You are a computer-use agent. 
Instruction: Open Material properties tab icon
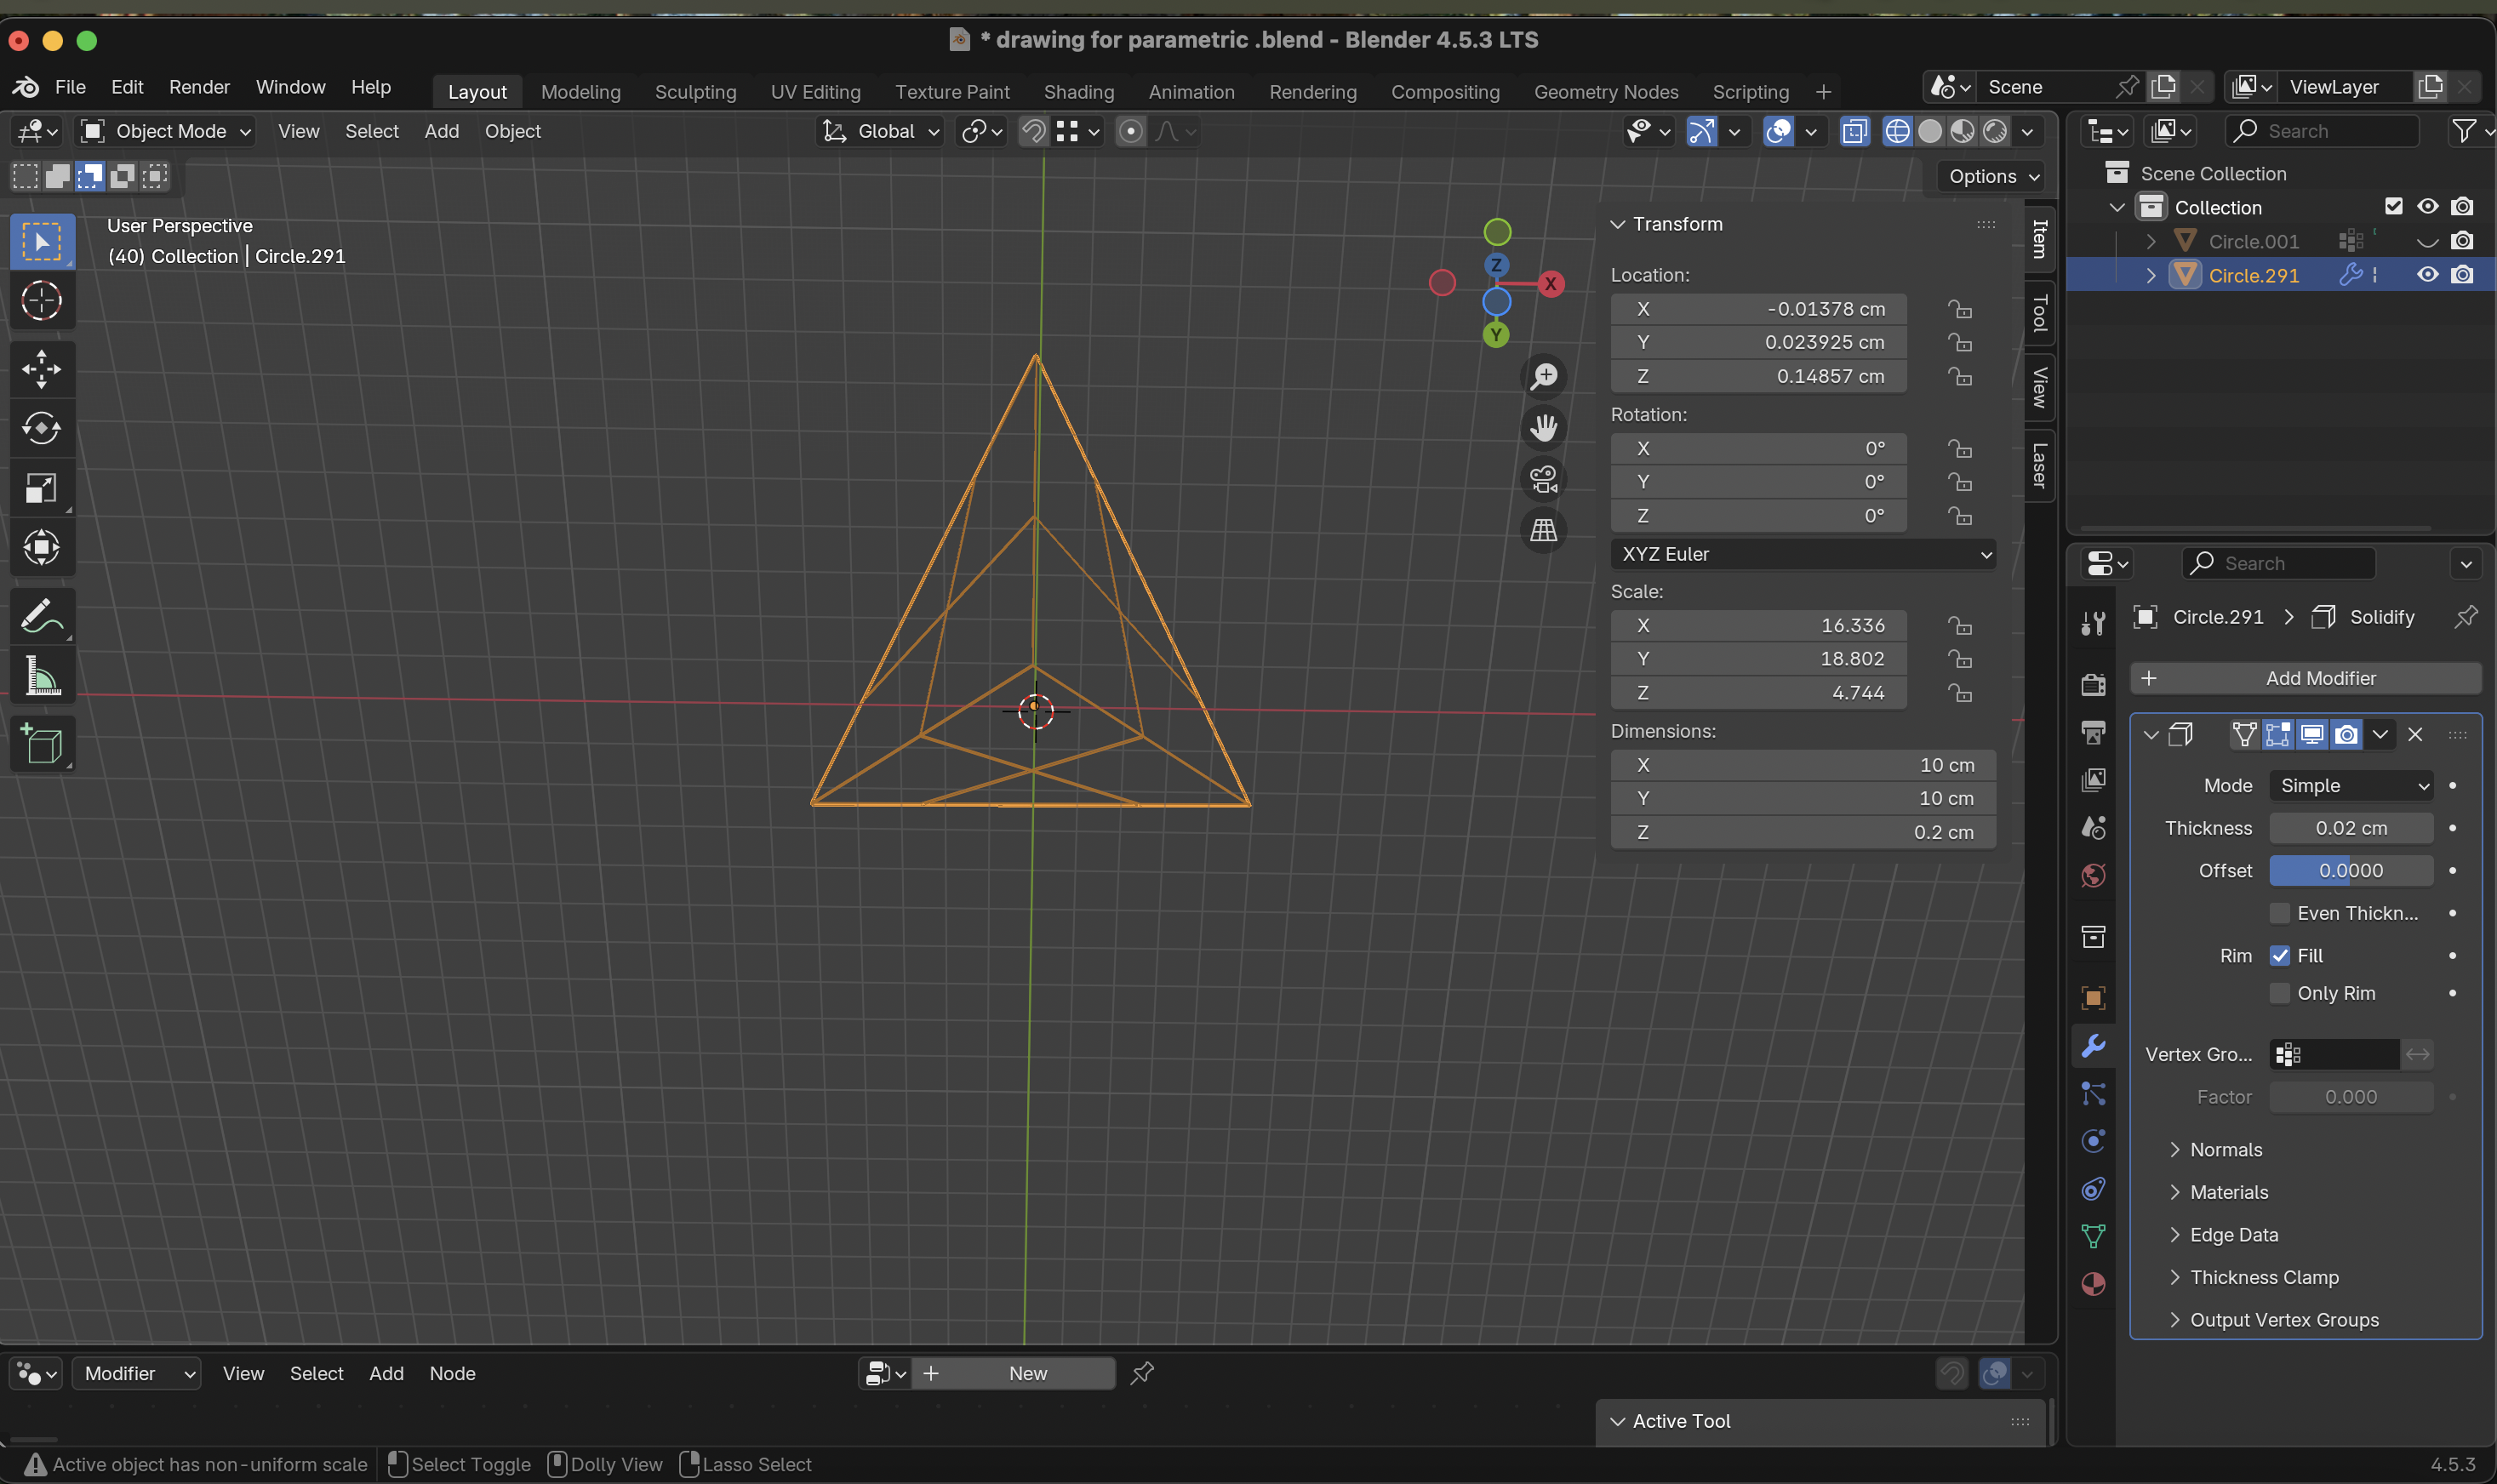(2093, 1284)
